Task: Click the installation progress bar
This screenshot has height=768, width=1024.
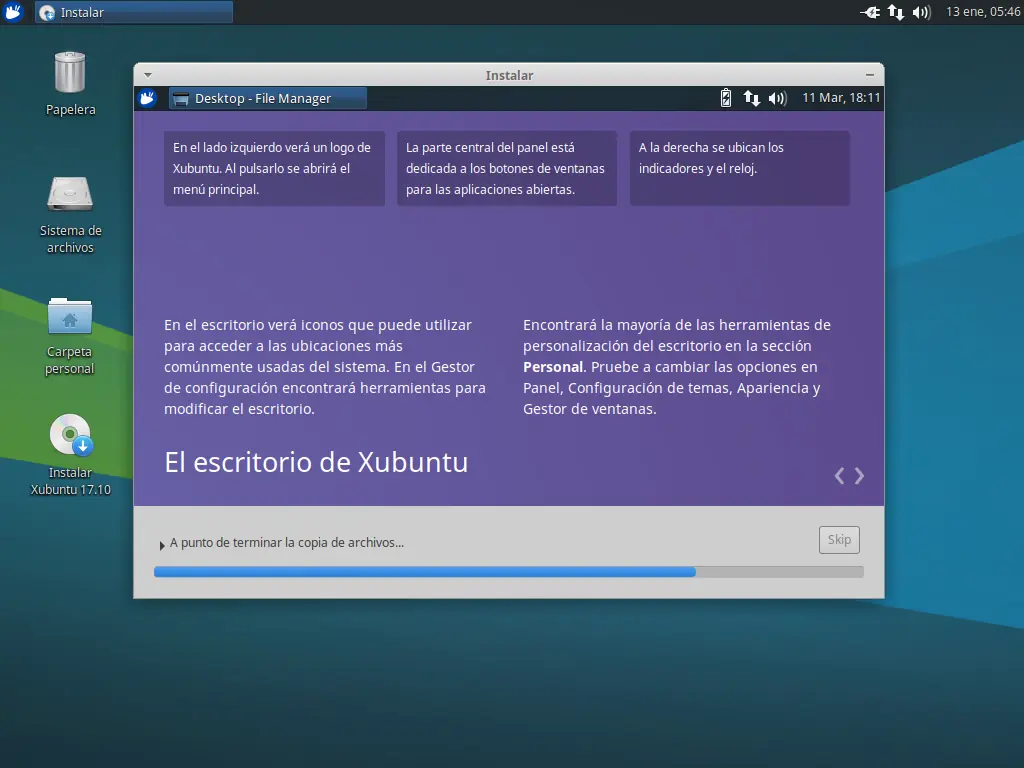Action: 509,572
